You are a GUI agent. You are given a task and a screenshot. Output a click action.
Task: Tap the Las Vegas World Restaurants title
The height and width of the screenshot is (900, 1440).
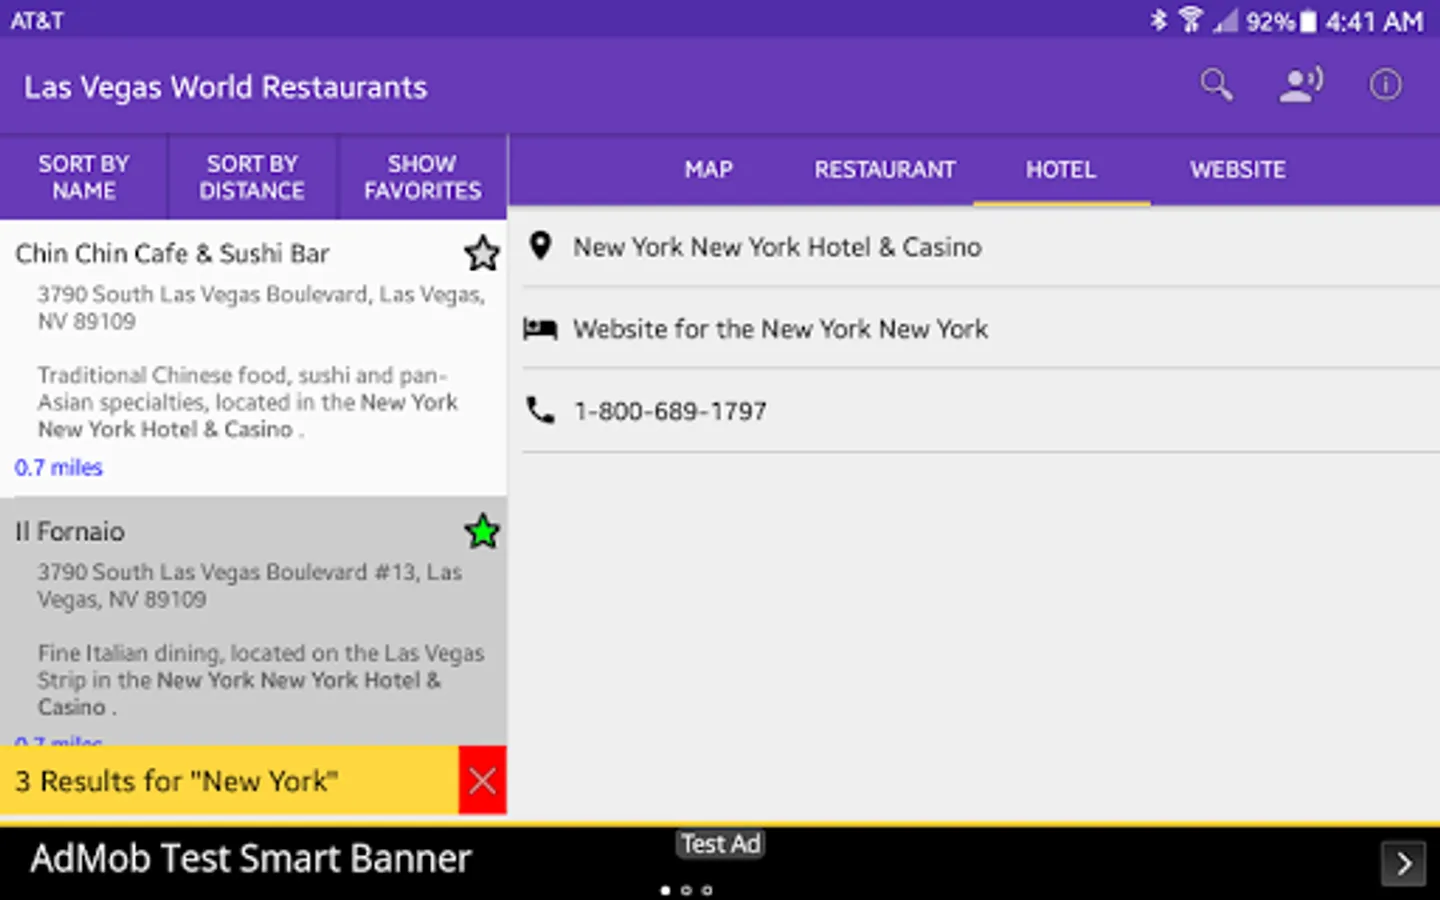(x=226, y=87)
